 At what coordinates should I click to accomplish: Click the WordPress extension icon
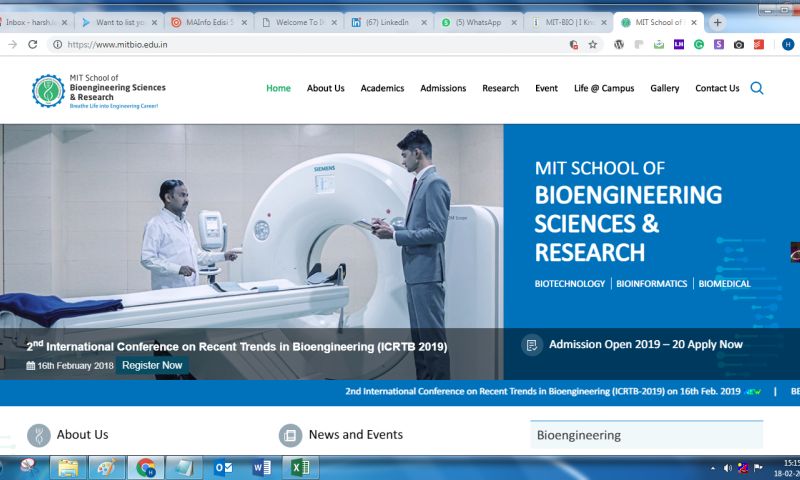tap(619, 45)
